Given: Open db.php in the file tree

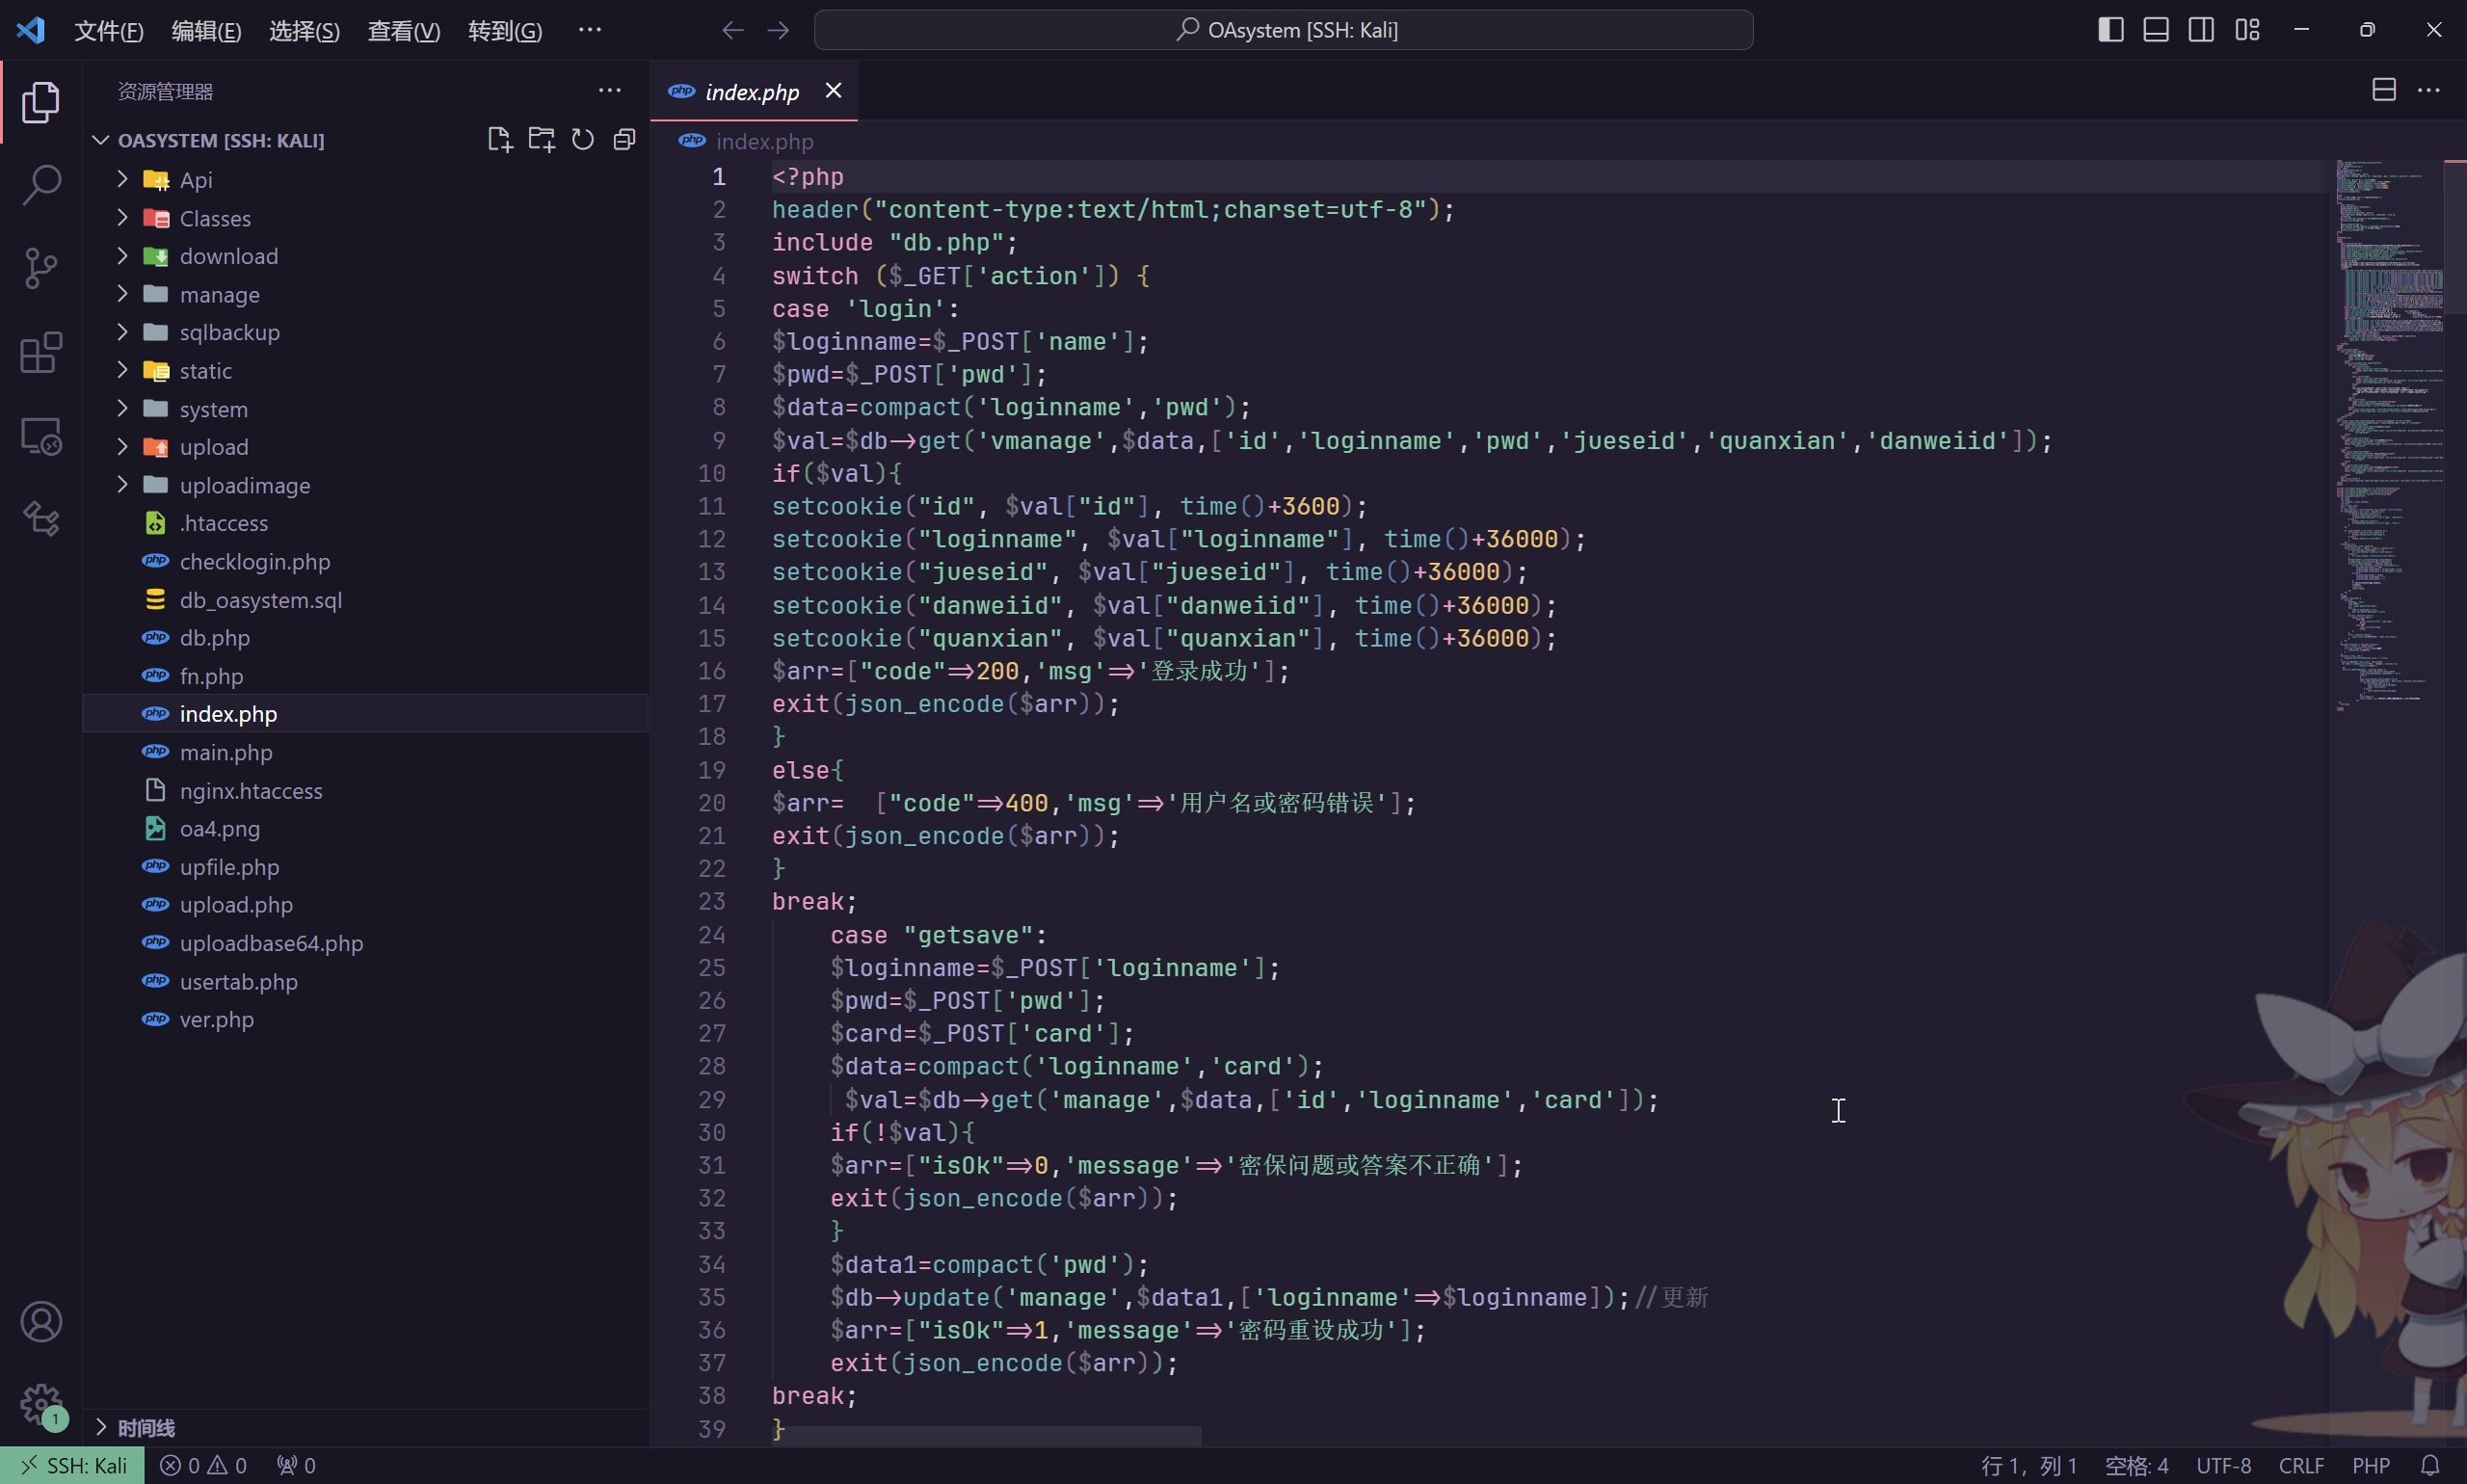Looking at the screenshot, I should click(x=365, y=638).
